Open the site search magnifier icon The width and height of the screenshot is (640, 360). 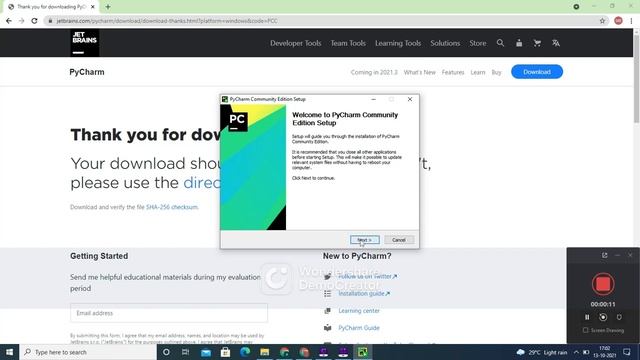pos(500,43)
